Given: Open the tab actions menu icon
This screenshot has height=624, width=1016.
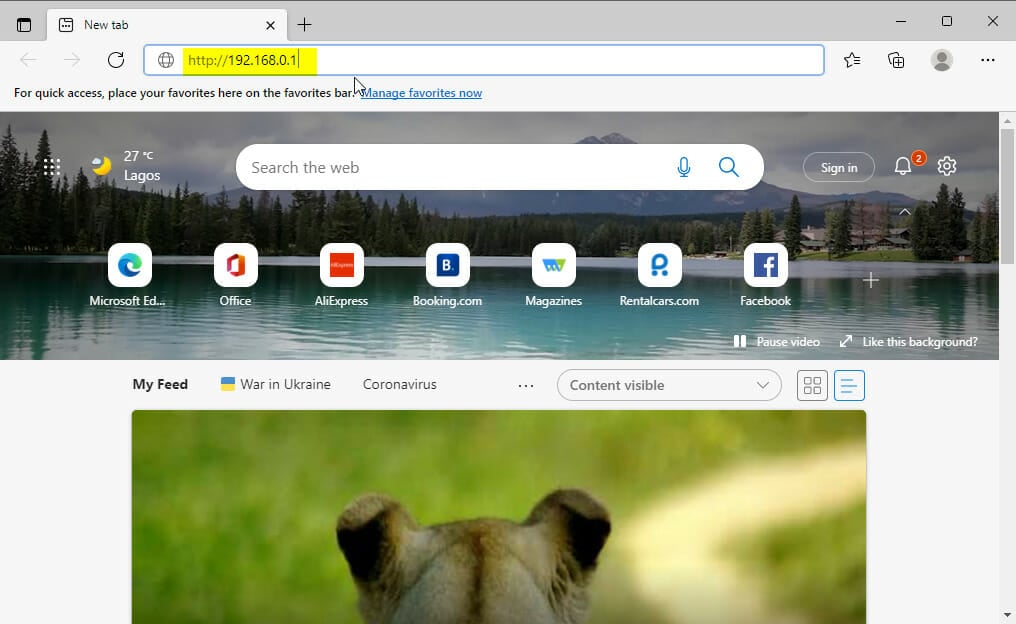Looking at the screenshot, I should [24, 25].
